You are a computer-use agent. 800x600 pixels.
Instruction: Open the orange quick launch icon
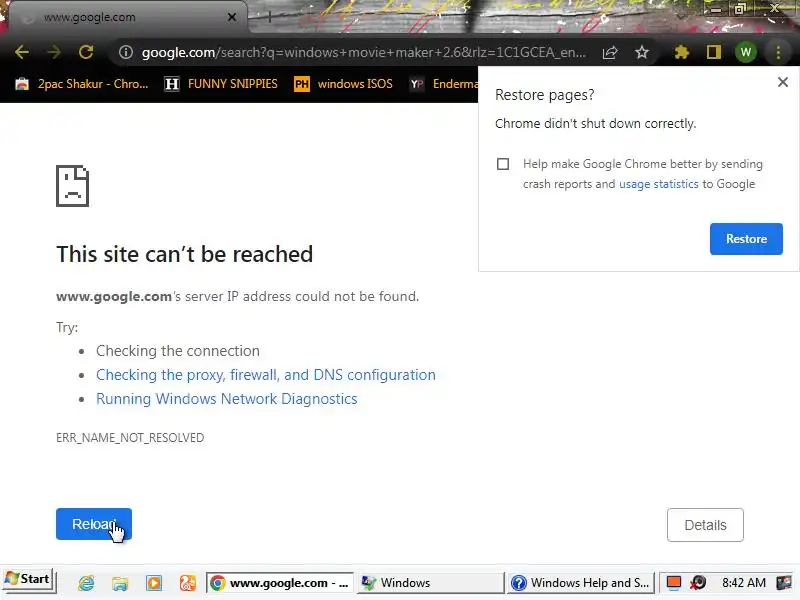188,583
